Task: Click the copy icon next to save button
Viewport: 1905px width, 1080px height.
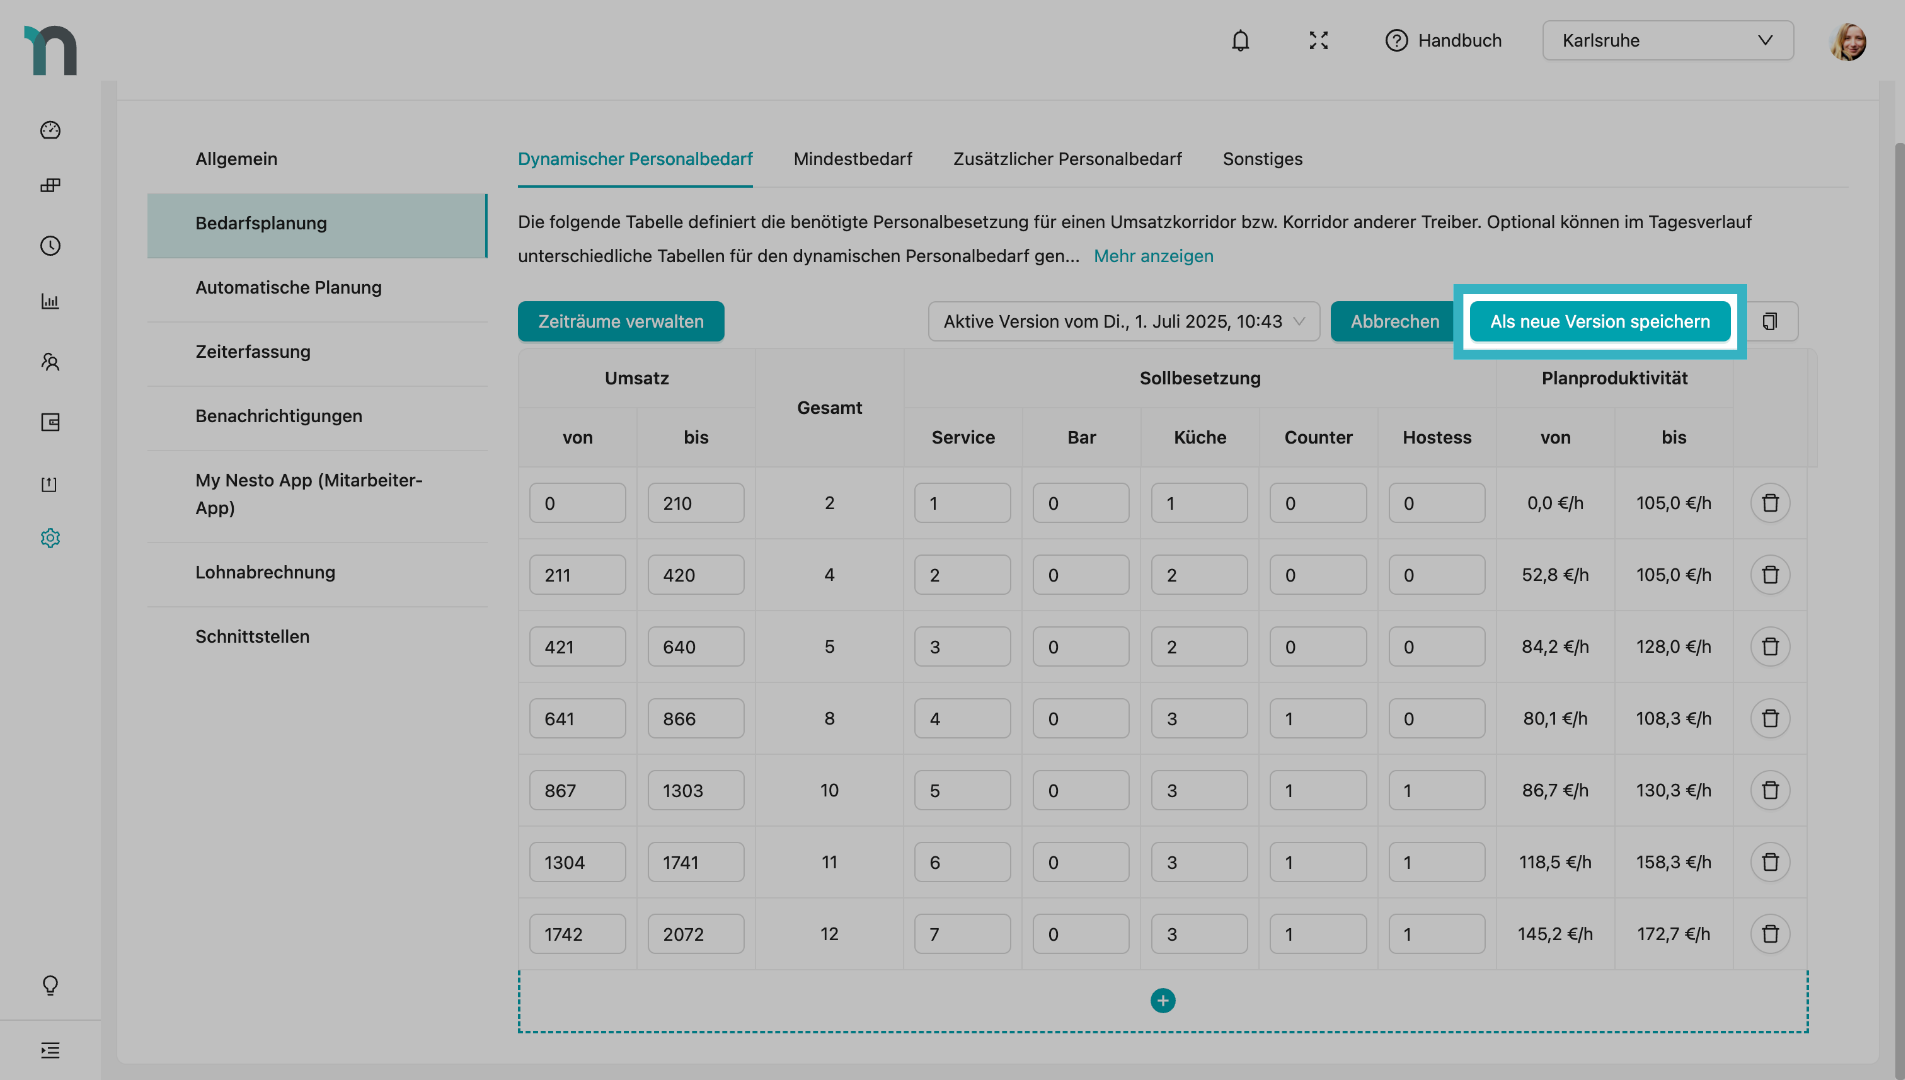Action: [x=1769, y=321]
